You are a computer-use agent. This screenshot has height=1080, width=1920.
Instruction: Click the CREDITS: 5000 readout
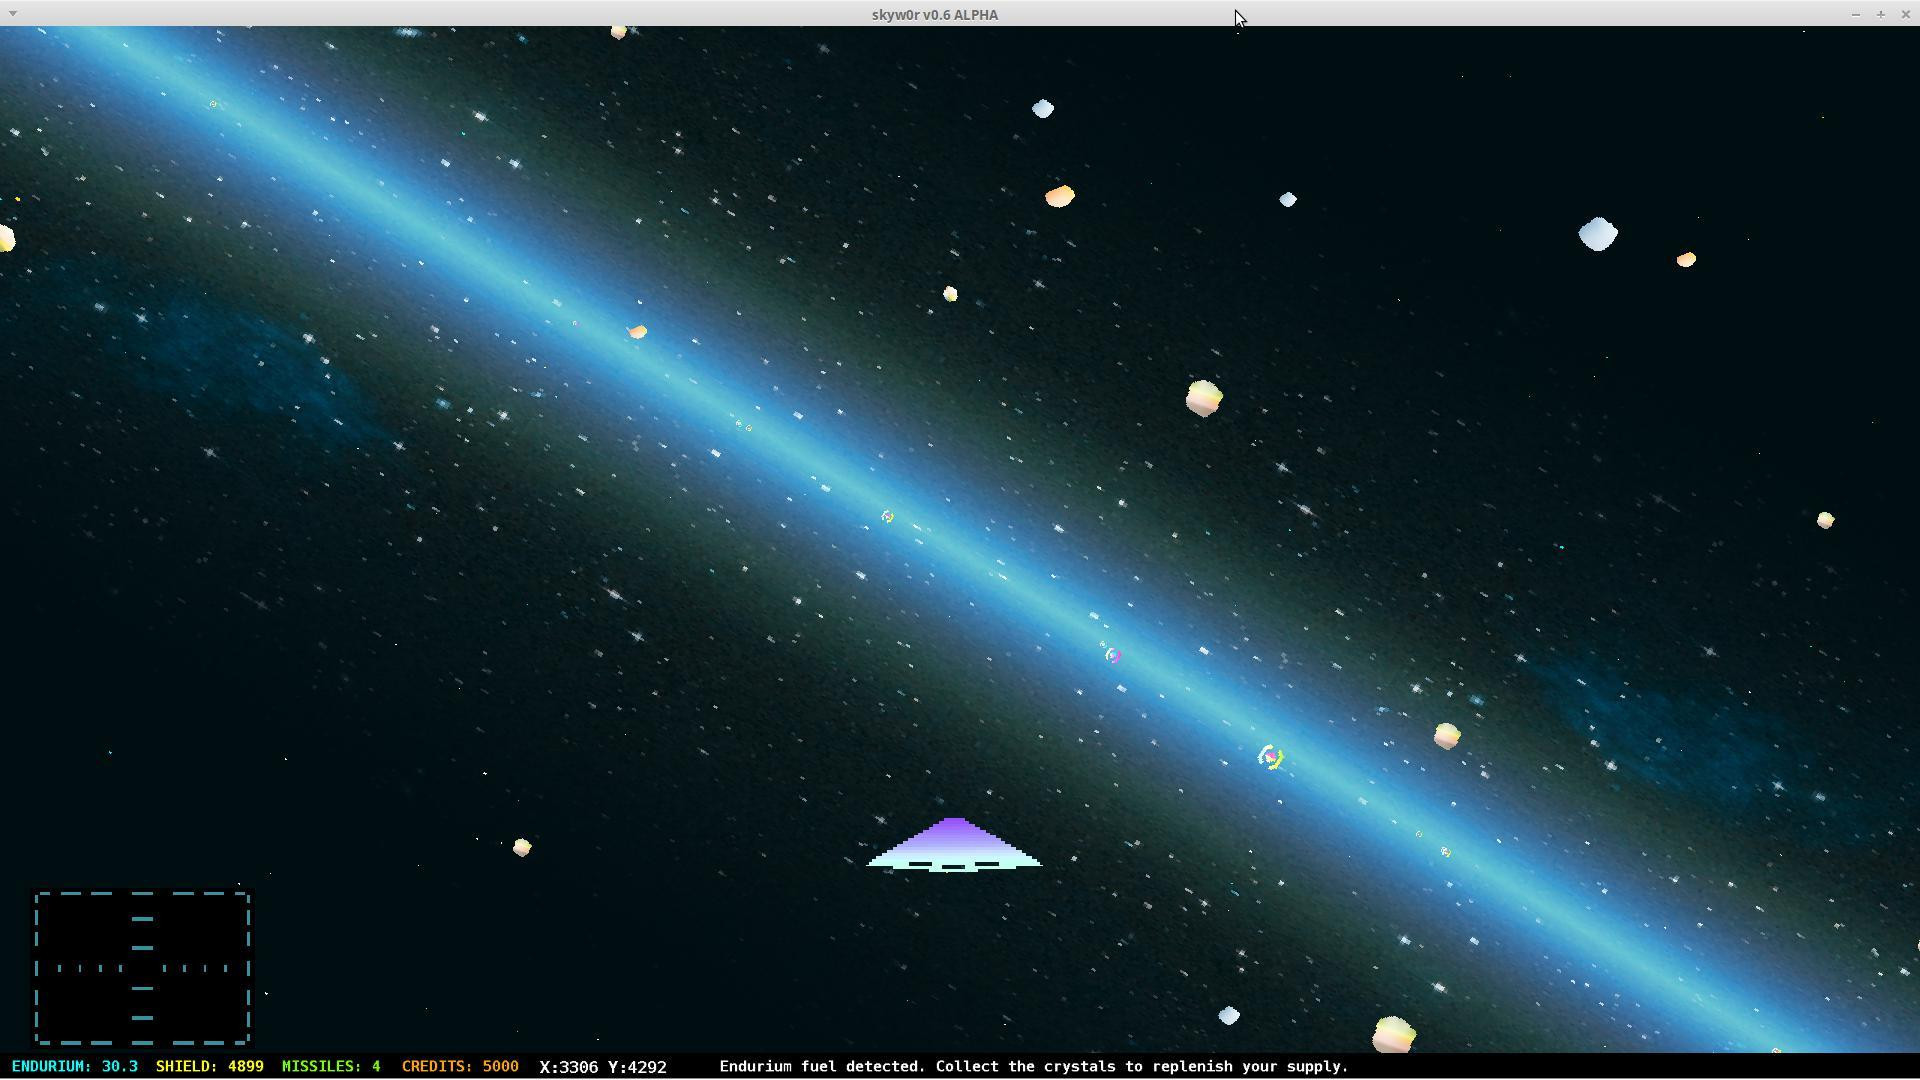[x=460, y=1066]
